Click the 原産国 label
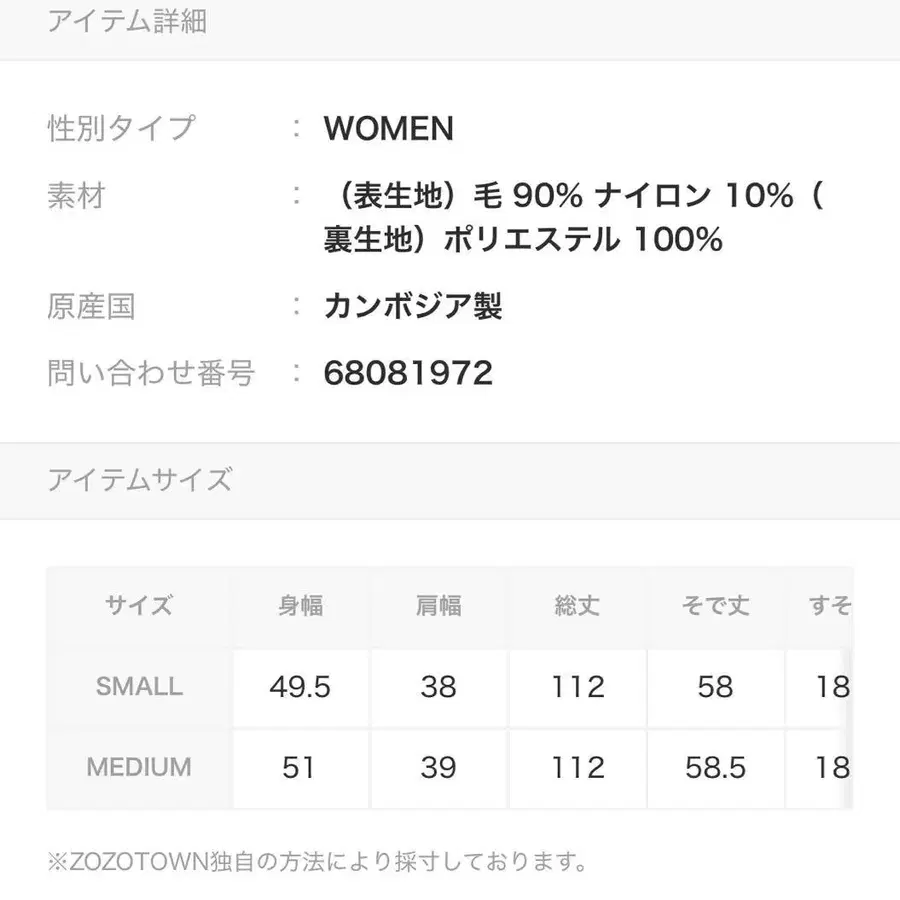 (x=91, y=306)
